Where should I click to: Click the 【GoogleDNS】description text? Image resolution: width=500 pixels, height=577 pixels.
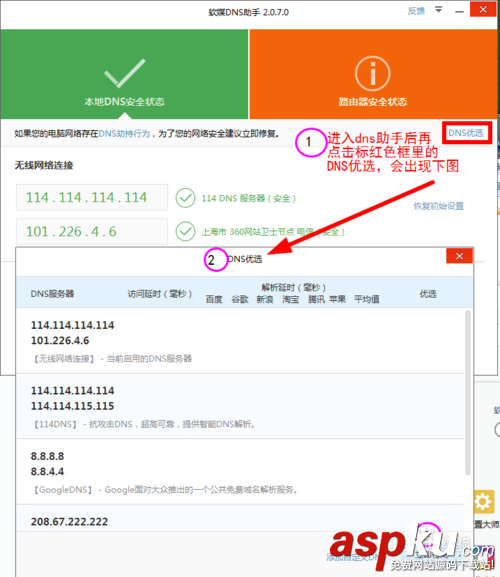point(164,490)
